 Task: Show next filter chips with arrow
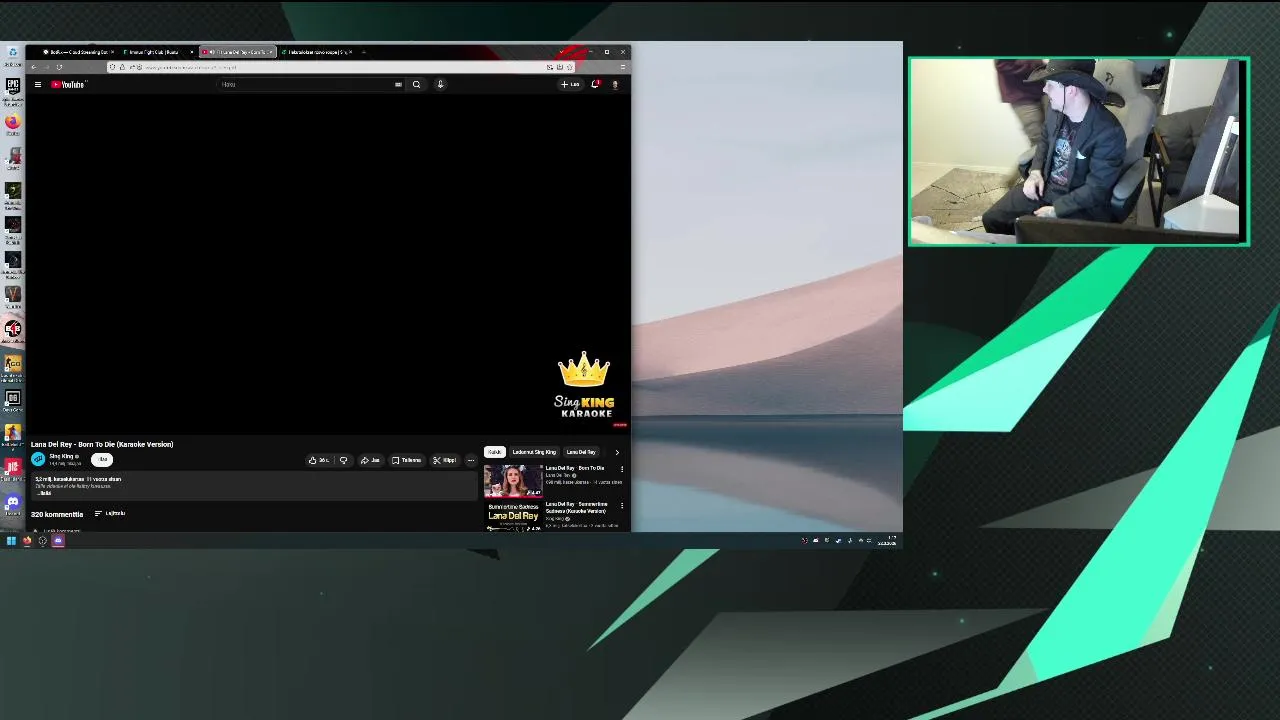(617, 452)
